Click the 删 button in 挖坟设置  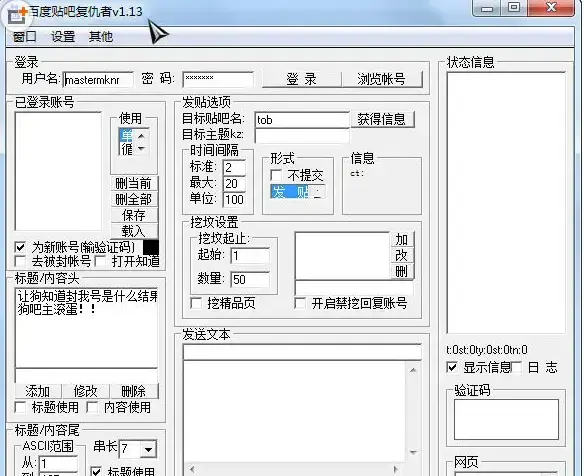point(402,272)
